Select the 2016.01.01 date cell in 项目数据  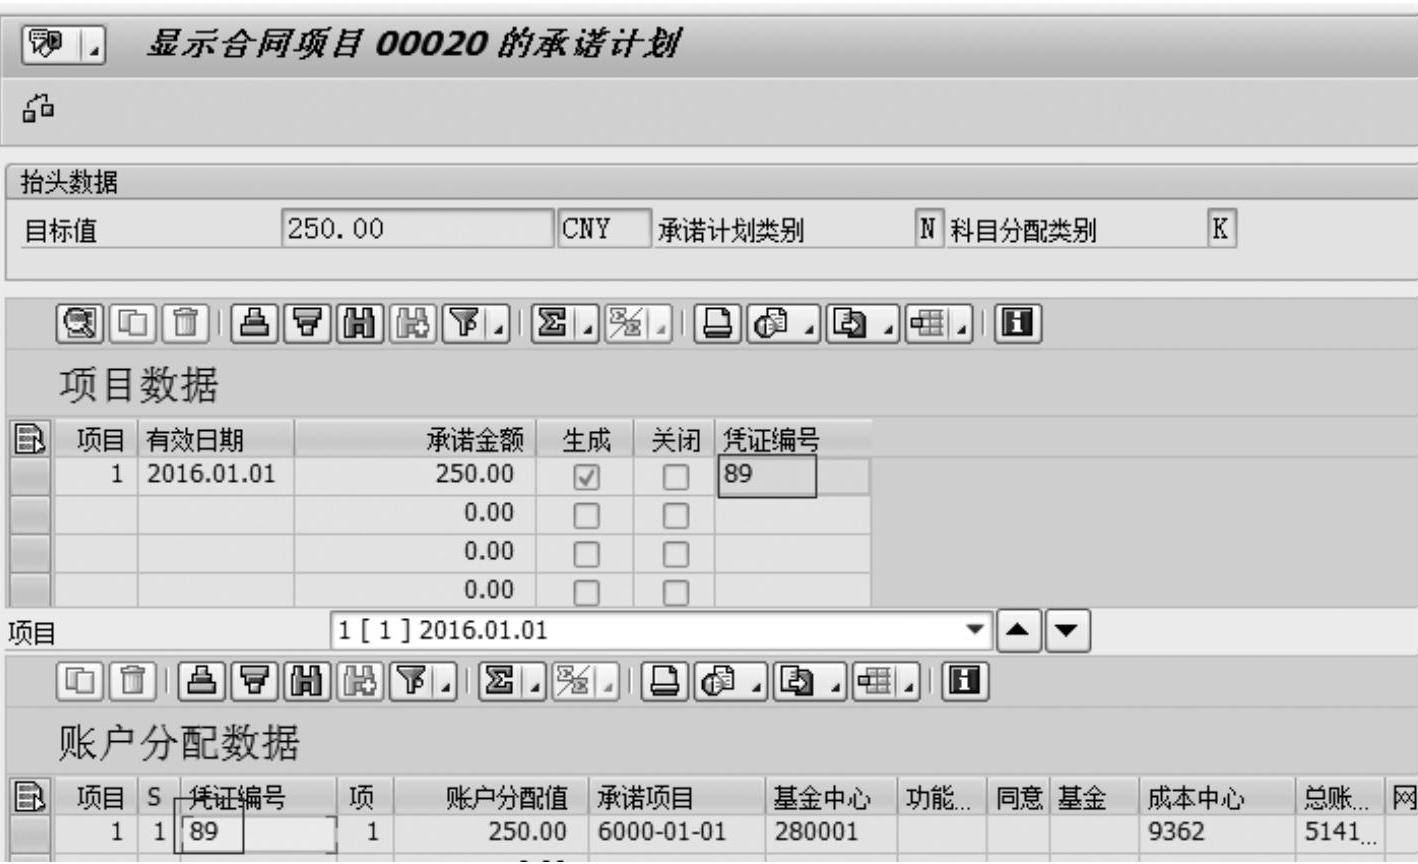click(216, 474)
